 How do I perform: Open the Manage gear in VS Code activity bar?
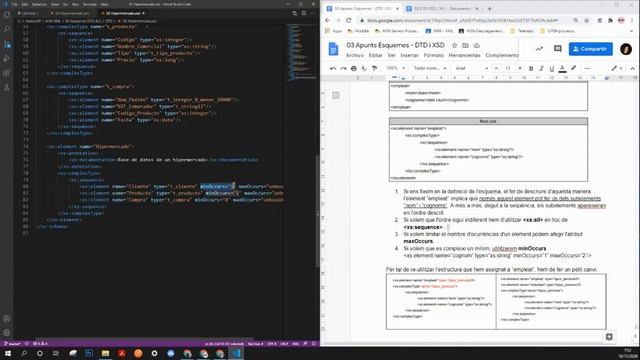(7, 333)
